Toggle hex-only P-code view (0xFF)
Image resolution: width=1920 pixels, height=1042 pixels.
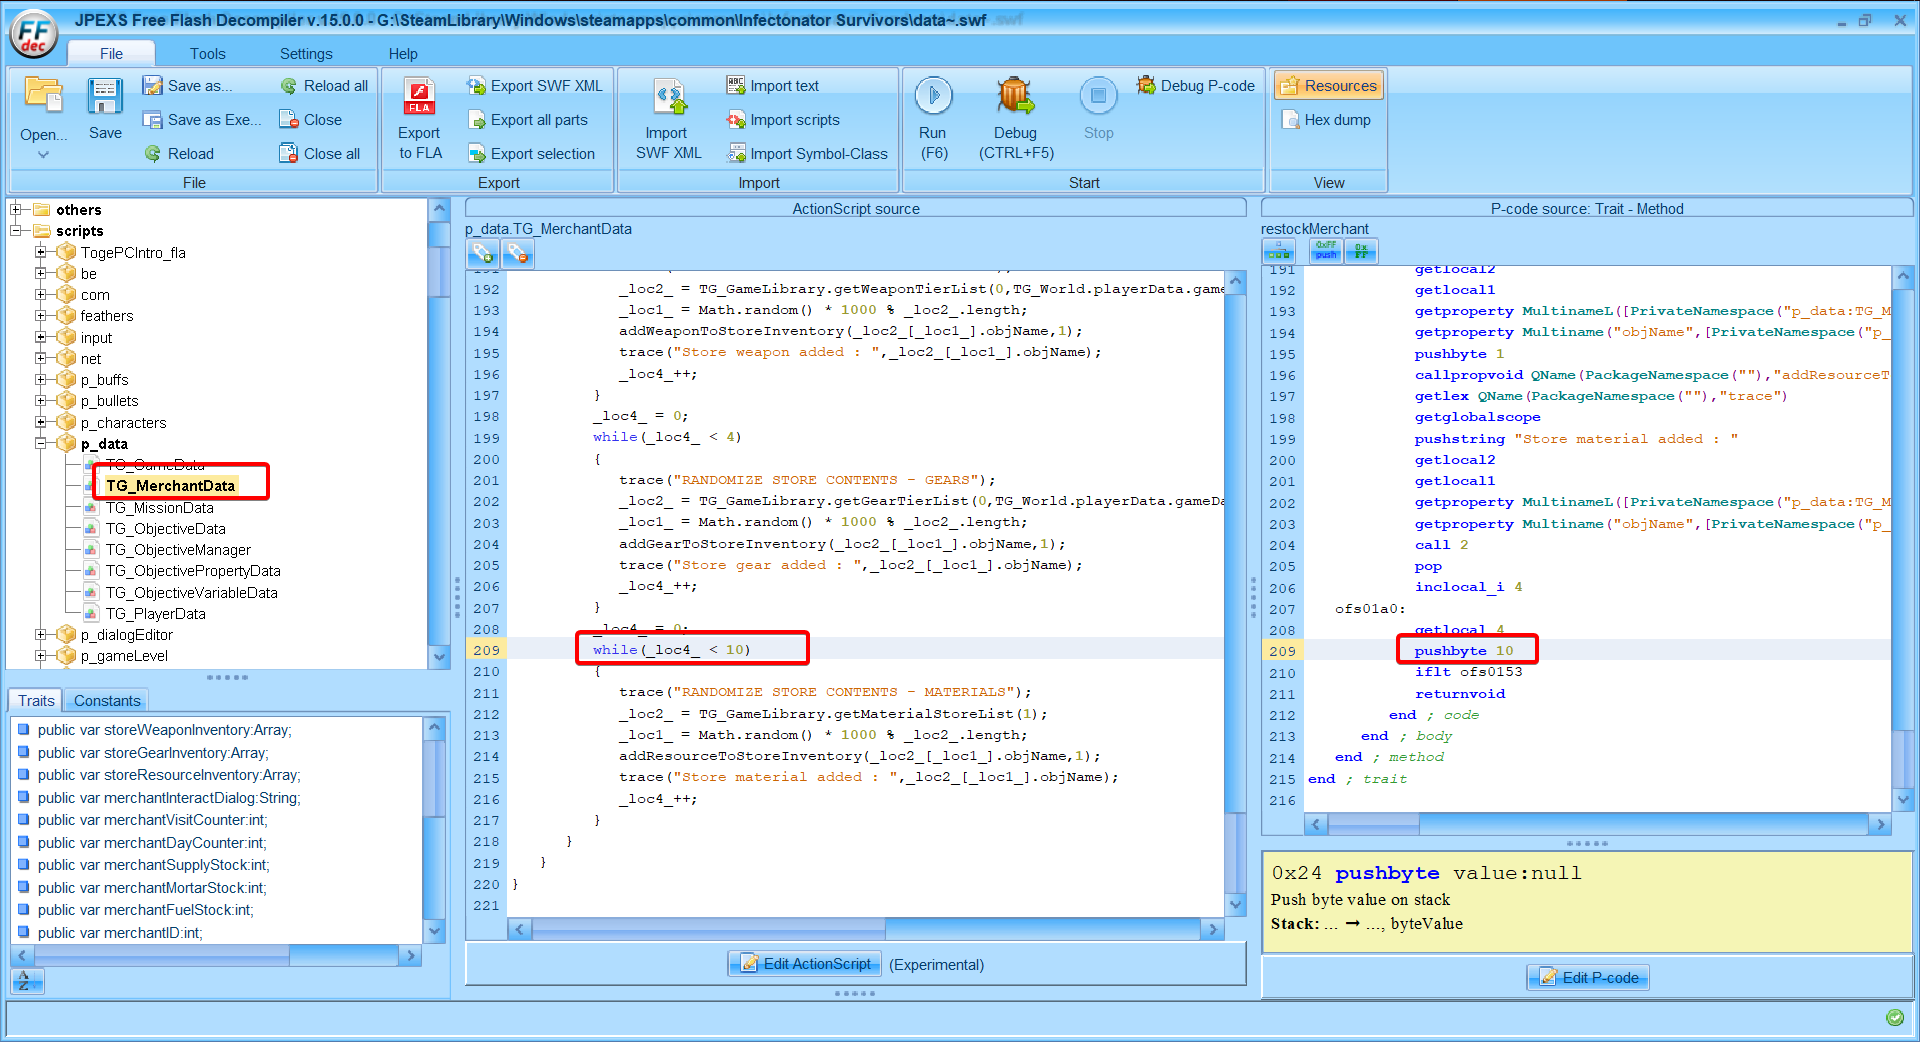click(1361, 251)
